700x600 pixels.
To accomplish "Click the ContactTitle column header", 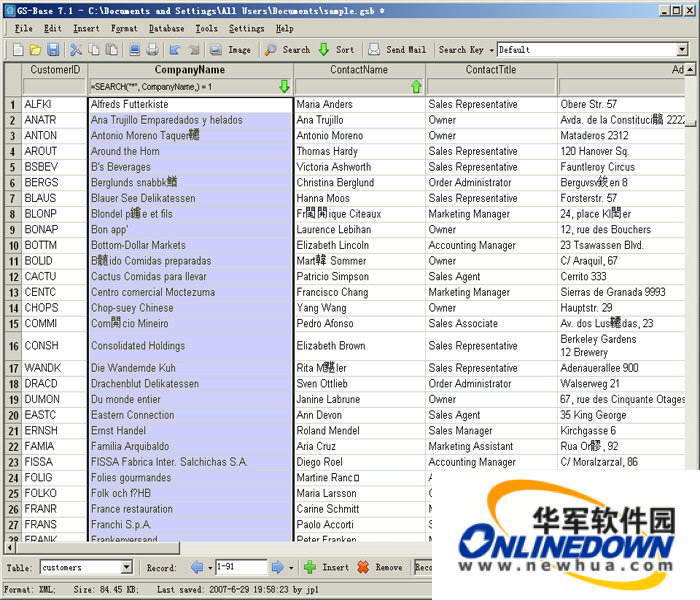I will pos(491,70).
